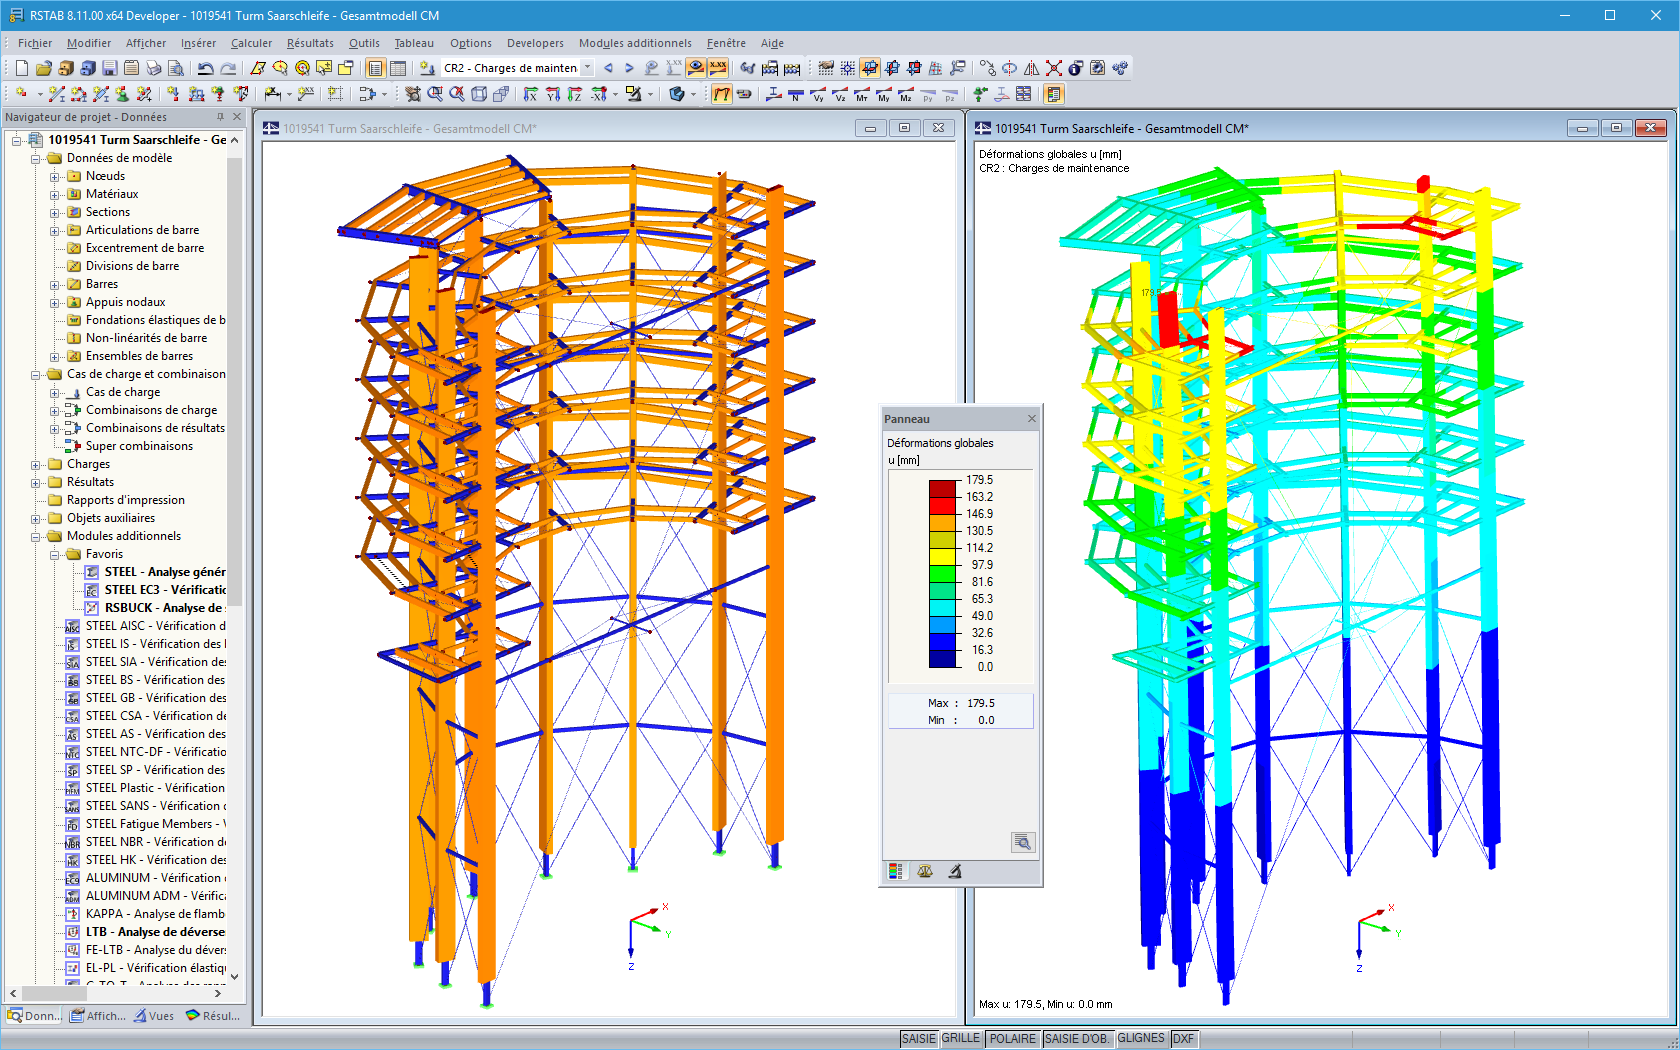Expand the Nœuds tree node

(55, 177)
